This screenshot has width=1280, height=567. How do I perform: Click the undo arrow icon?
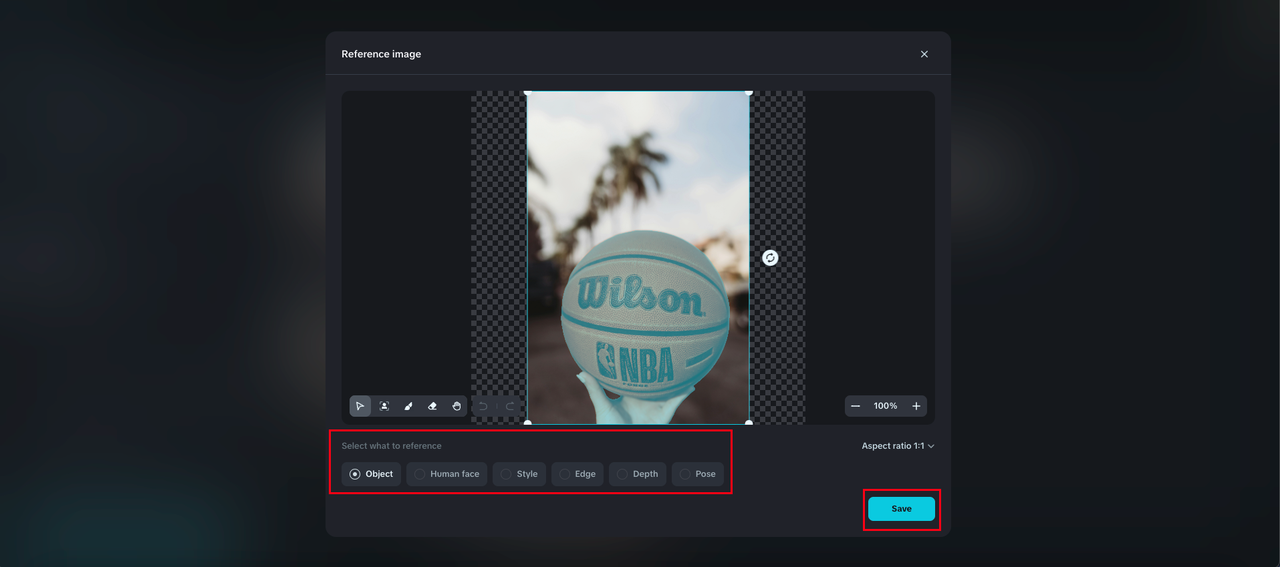click(483, 406)
